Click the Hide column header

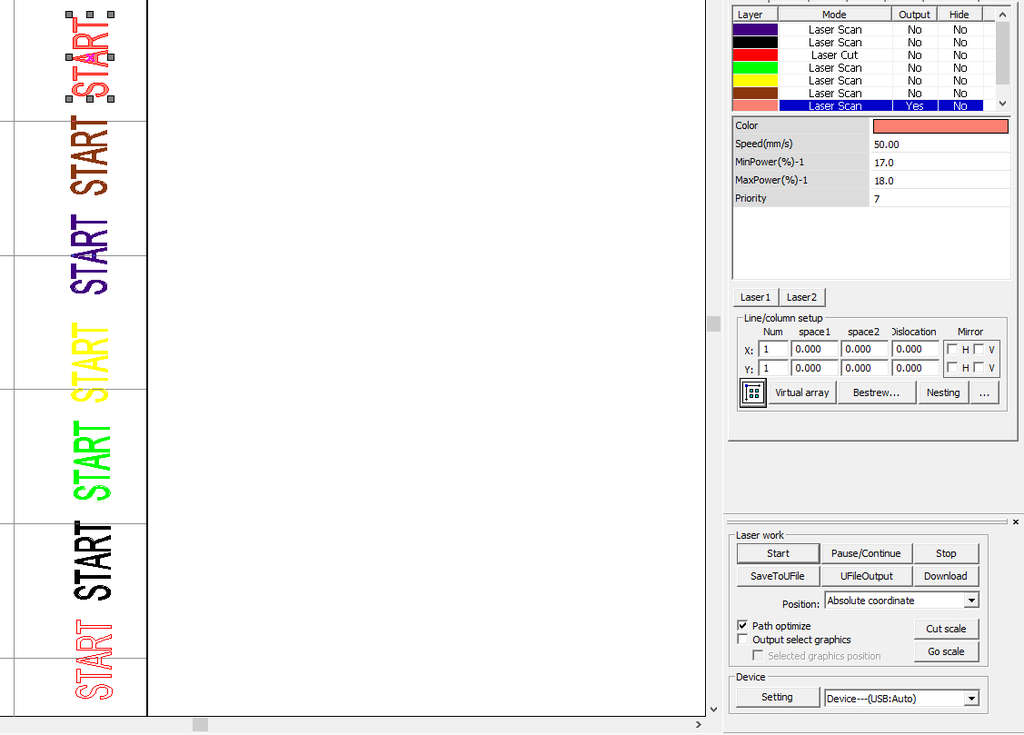click(959, 14)
